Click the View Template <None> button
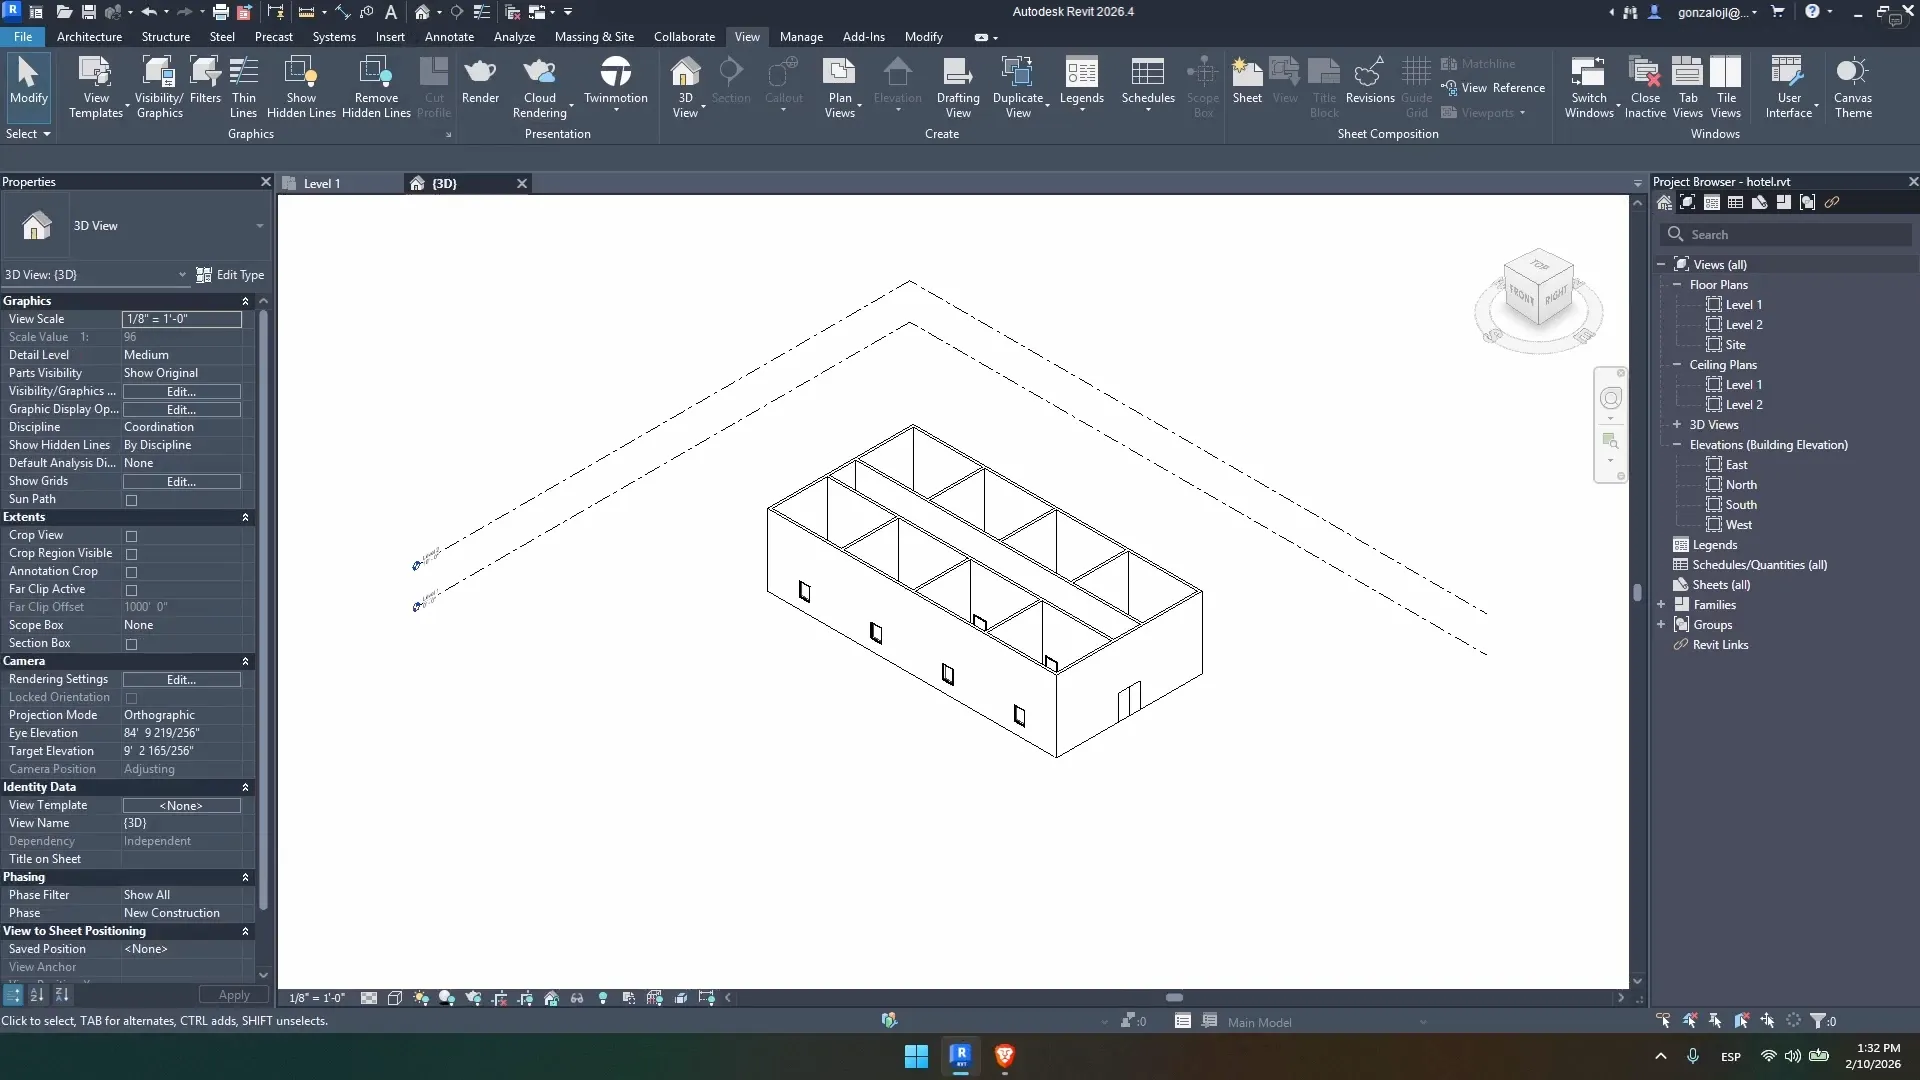 [181, 806]
